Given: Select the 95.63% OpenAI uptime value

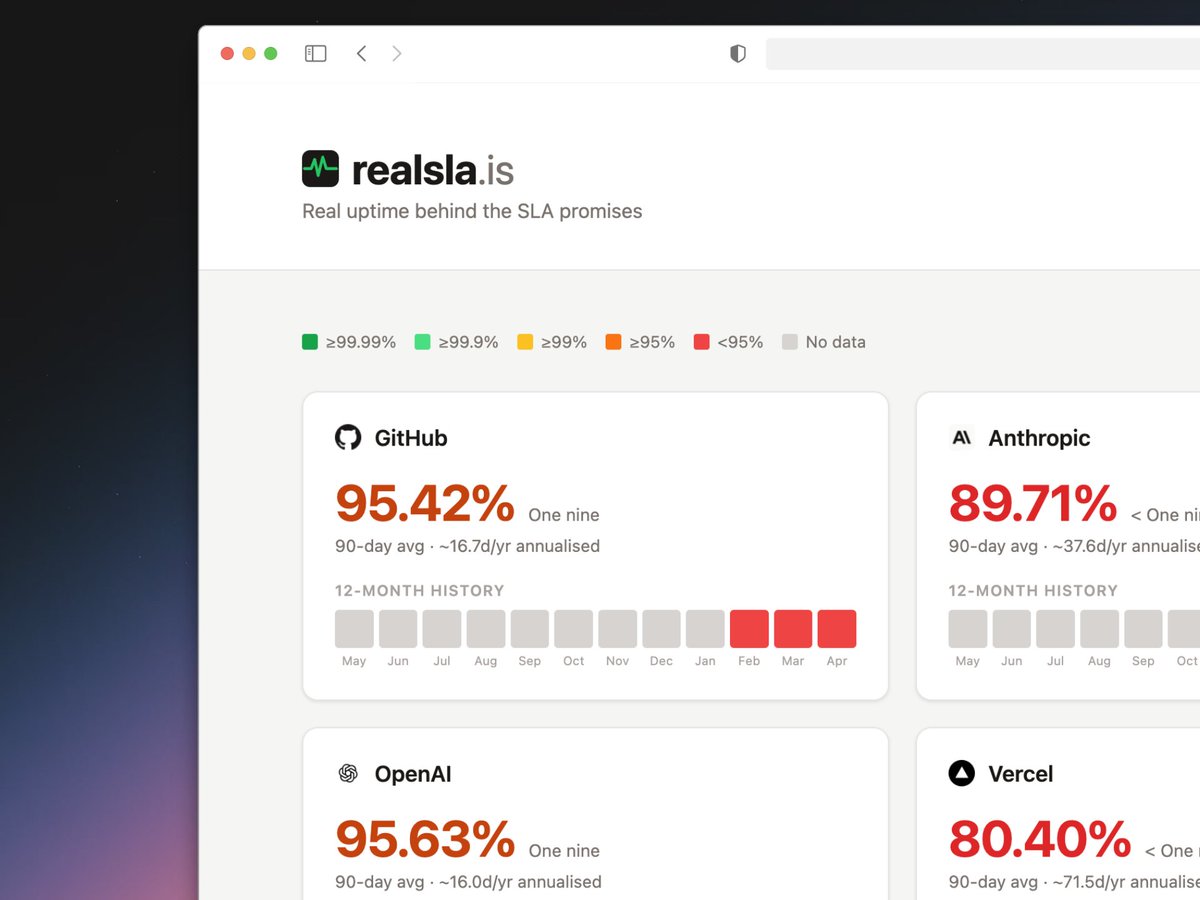Looking at the screenshot, I should point(425,839).
